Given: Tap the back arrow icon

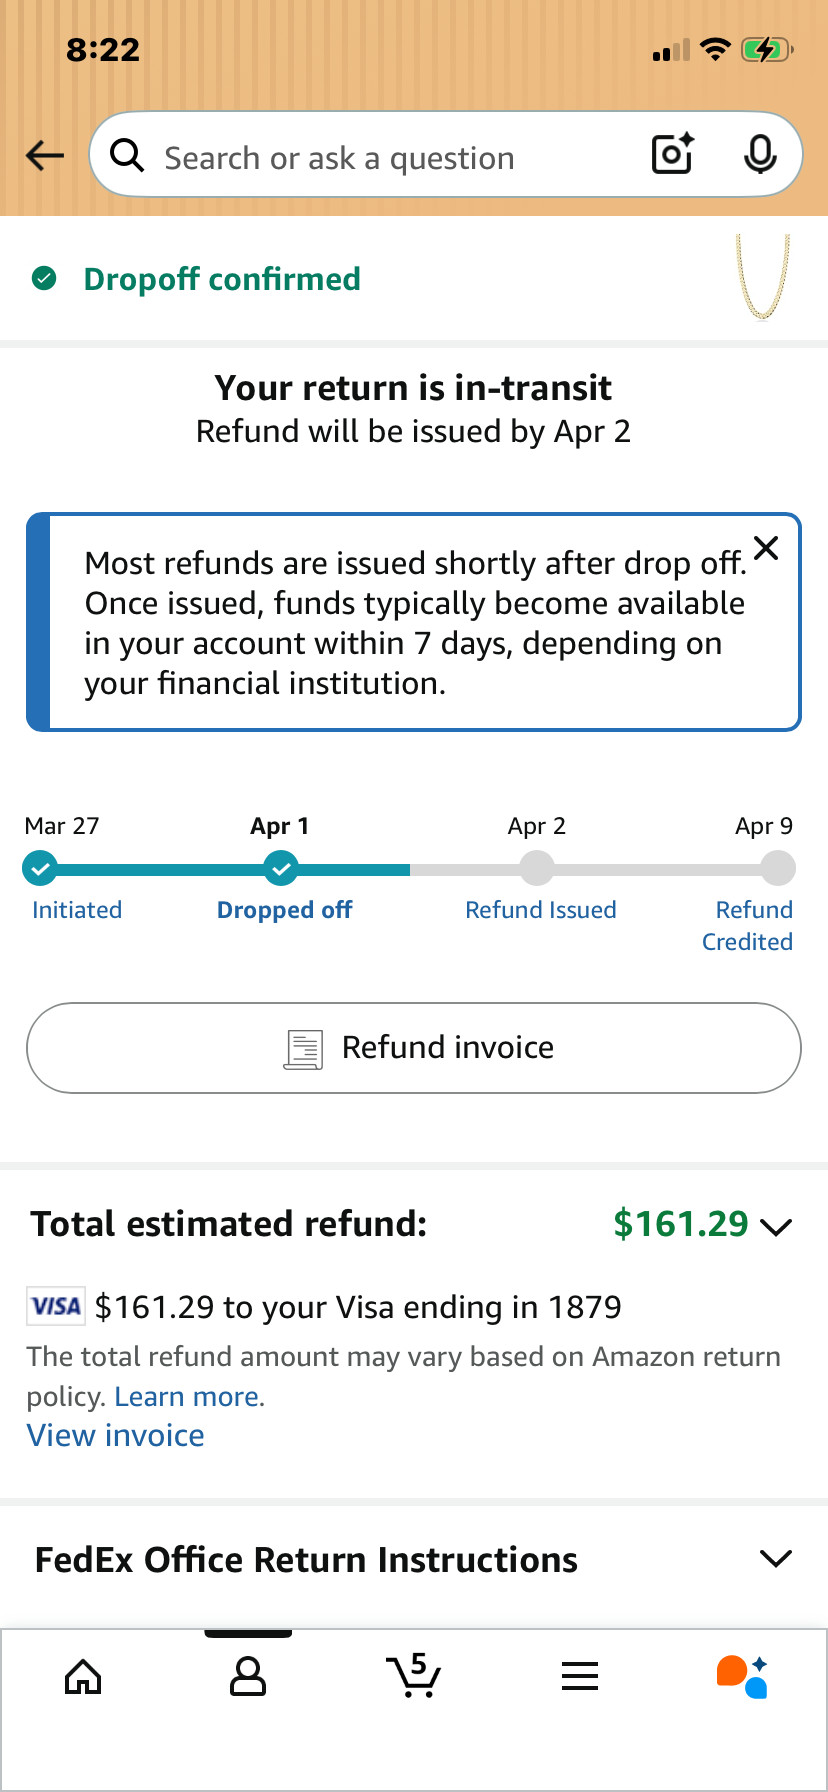Looking at the screenshot, I should point(44,155).
